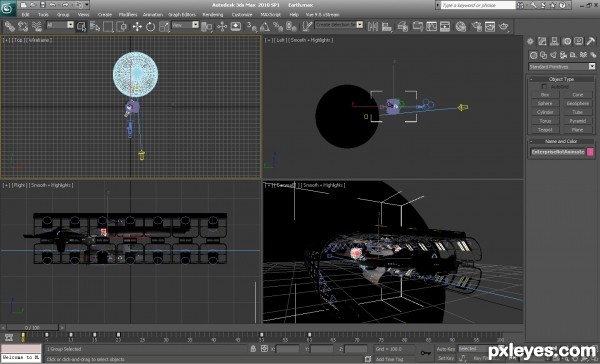
Task: Activate the Select Object tool
Action: point(81,26)
